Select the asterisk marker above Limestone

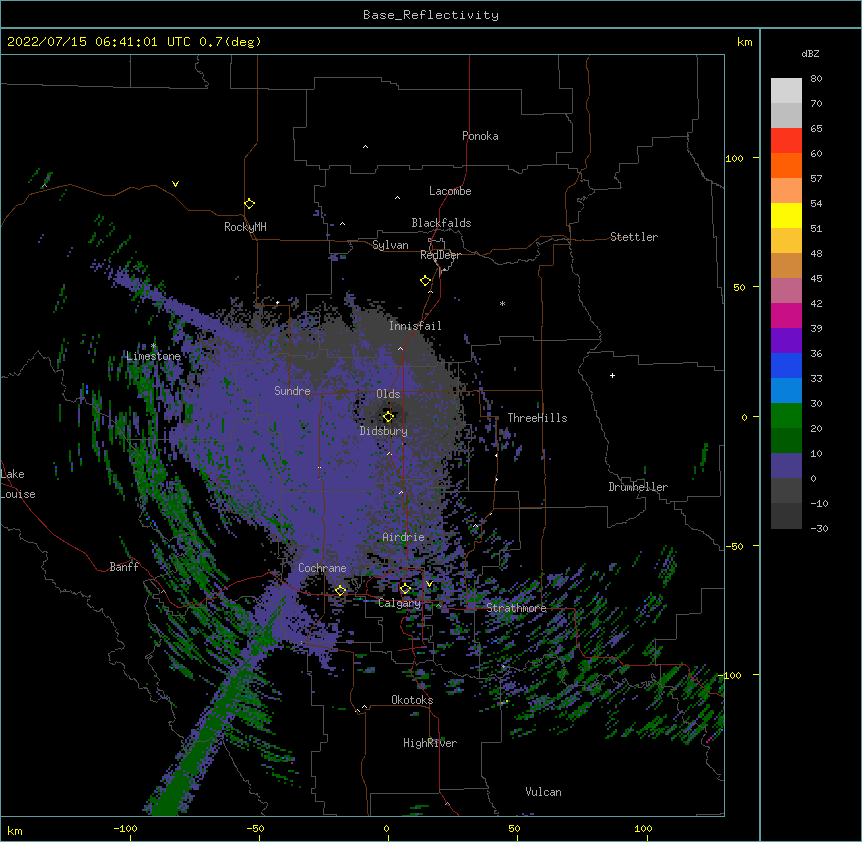(153, 346)
